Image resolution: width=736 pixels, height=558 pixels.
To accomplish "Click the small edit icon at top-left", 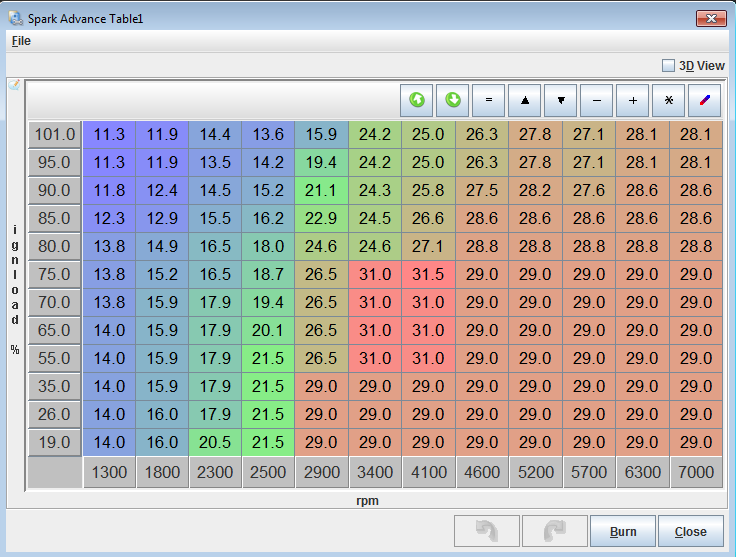I will pos(14,85).
